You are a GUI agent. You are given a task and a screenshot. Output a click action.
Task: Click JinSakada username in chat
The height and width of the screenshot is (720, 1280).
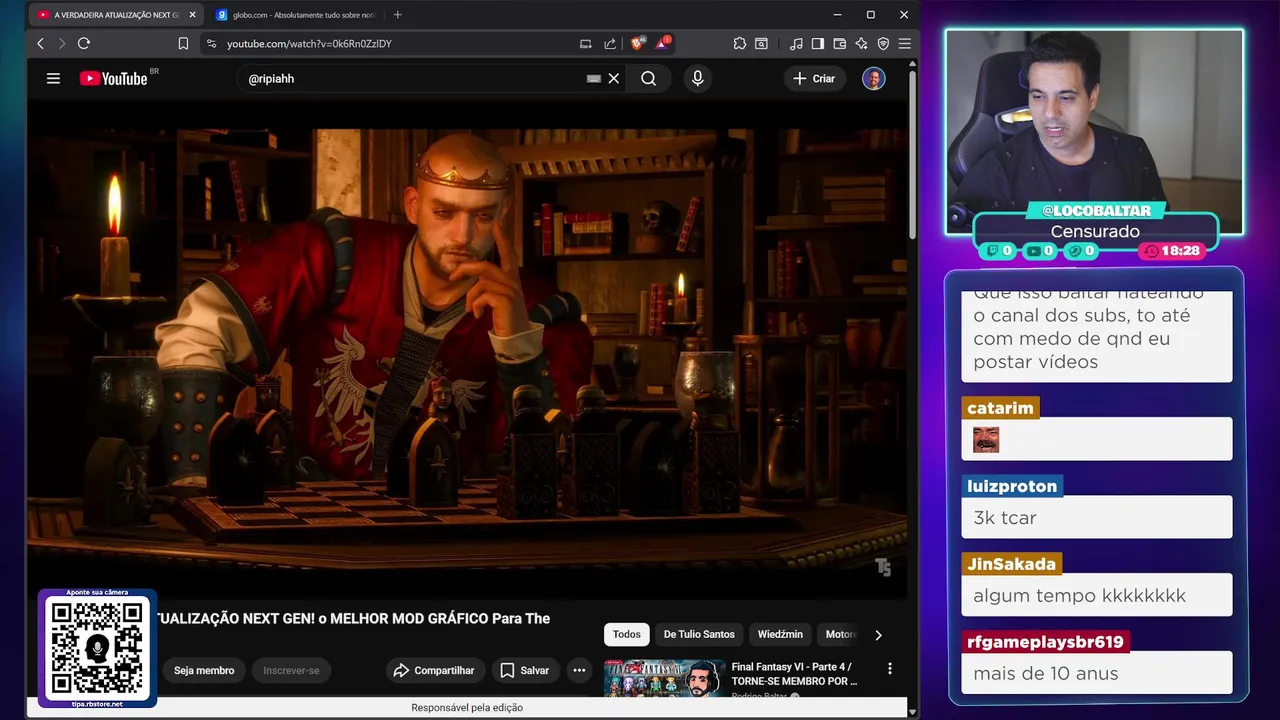1011,564
